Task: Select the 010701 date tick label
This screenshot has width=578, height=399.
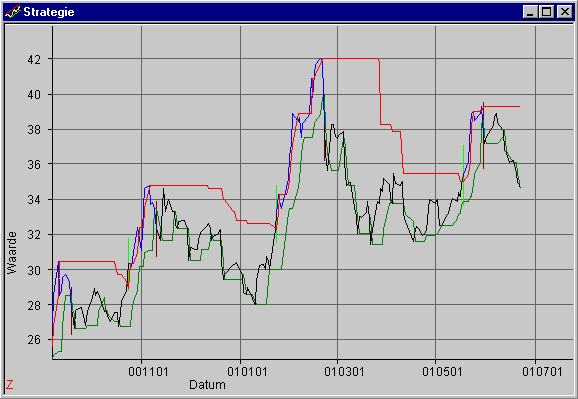Action: [542, 371]
